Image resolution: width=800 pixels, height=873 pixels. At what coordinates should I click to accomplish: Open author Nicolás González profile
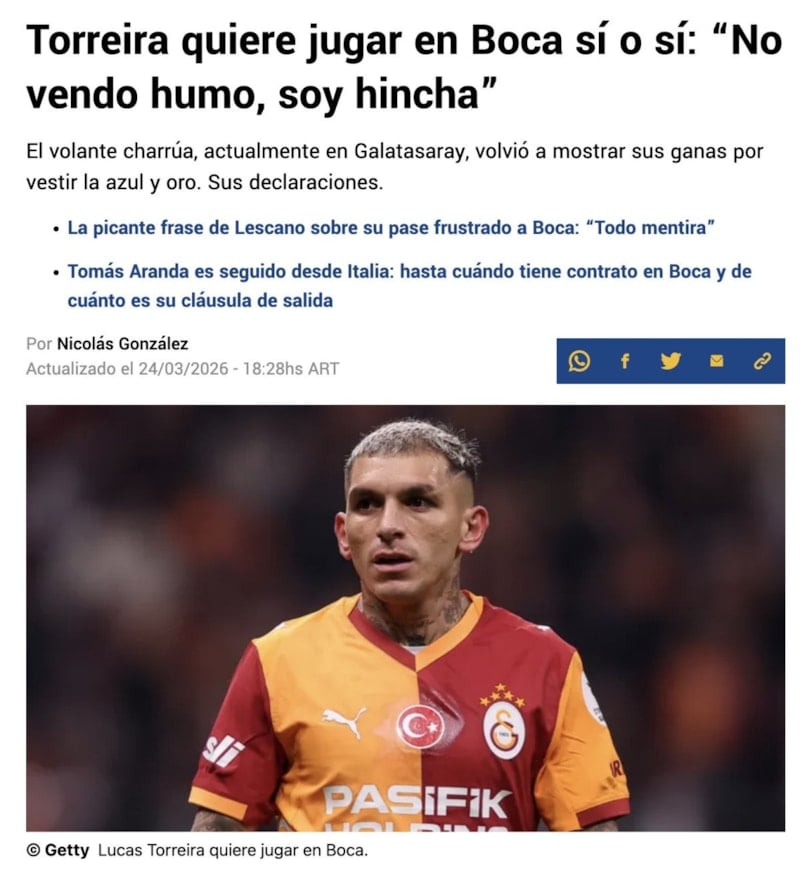[x=122, y=344]
